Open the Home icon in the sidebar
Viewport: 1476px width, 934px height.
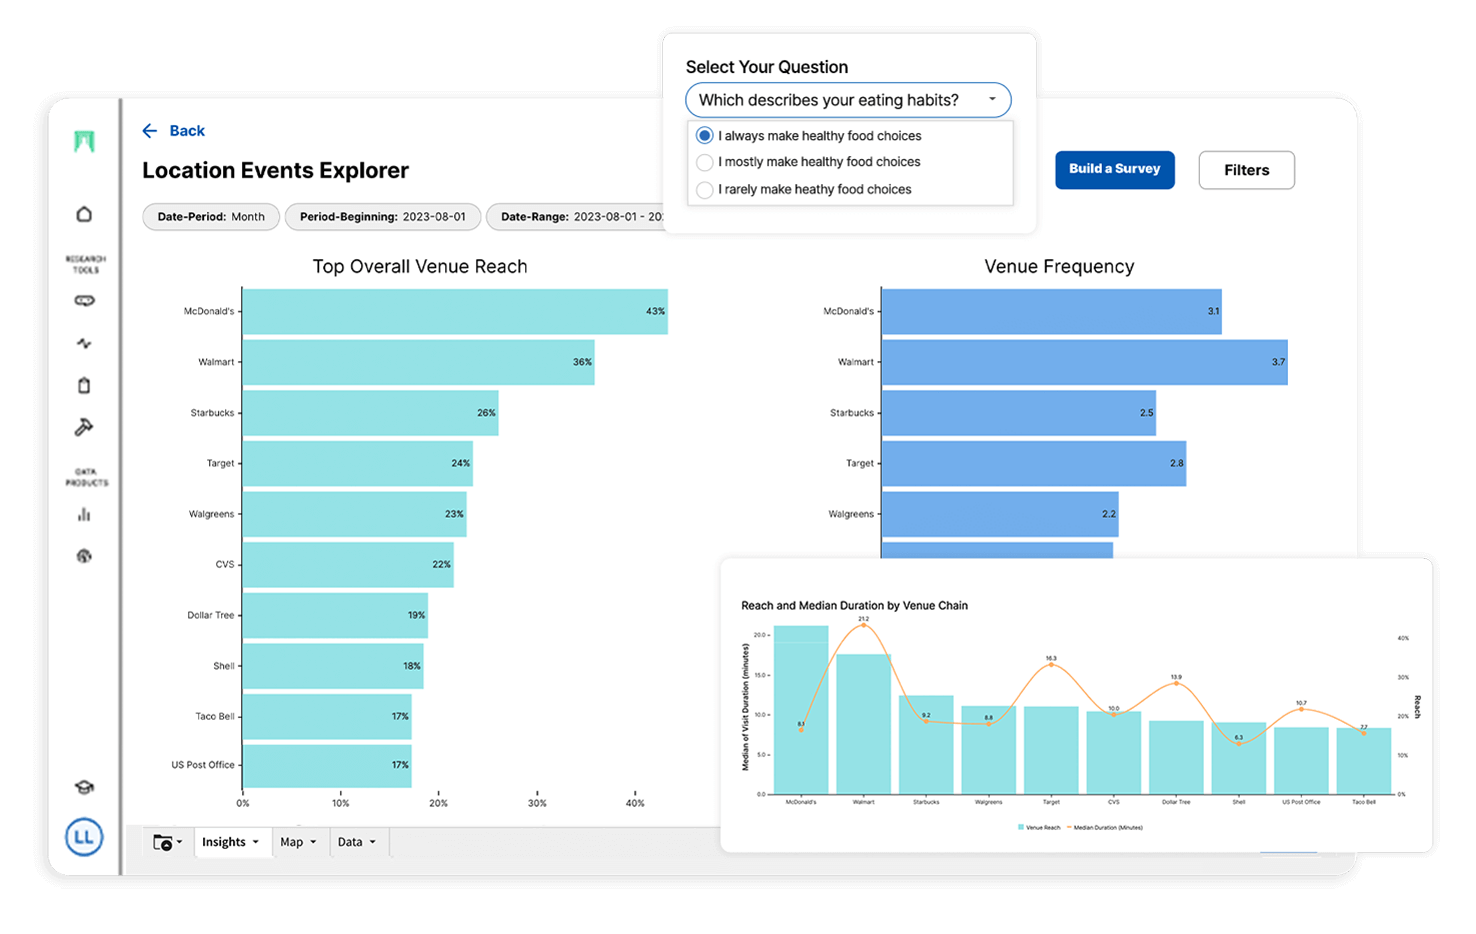pos(84,214)
